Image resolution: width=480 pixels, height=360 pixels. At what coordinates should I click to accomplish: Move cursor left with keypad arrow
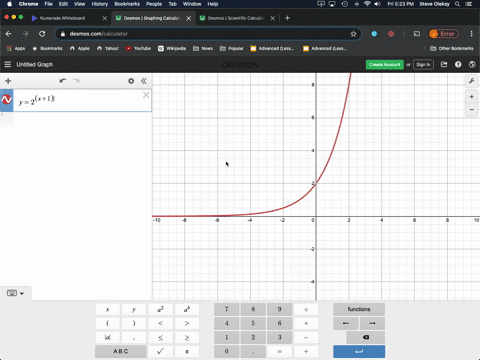coord(346,323)
